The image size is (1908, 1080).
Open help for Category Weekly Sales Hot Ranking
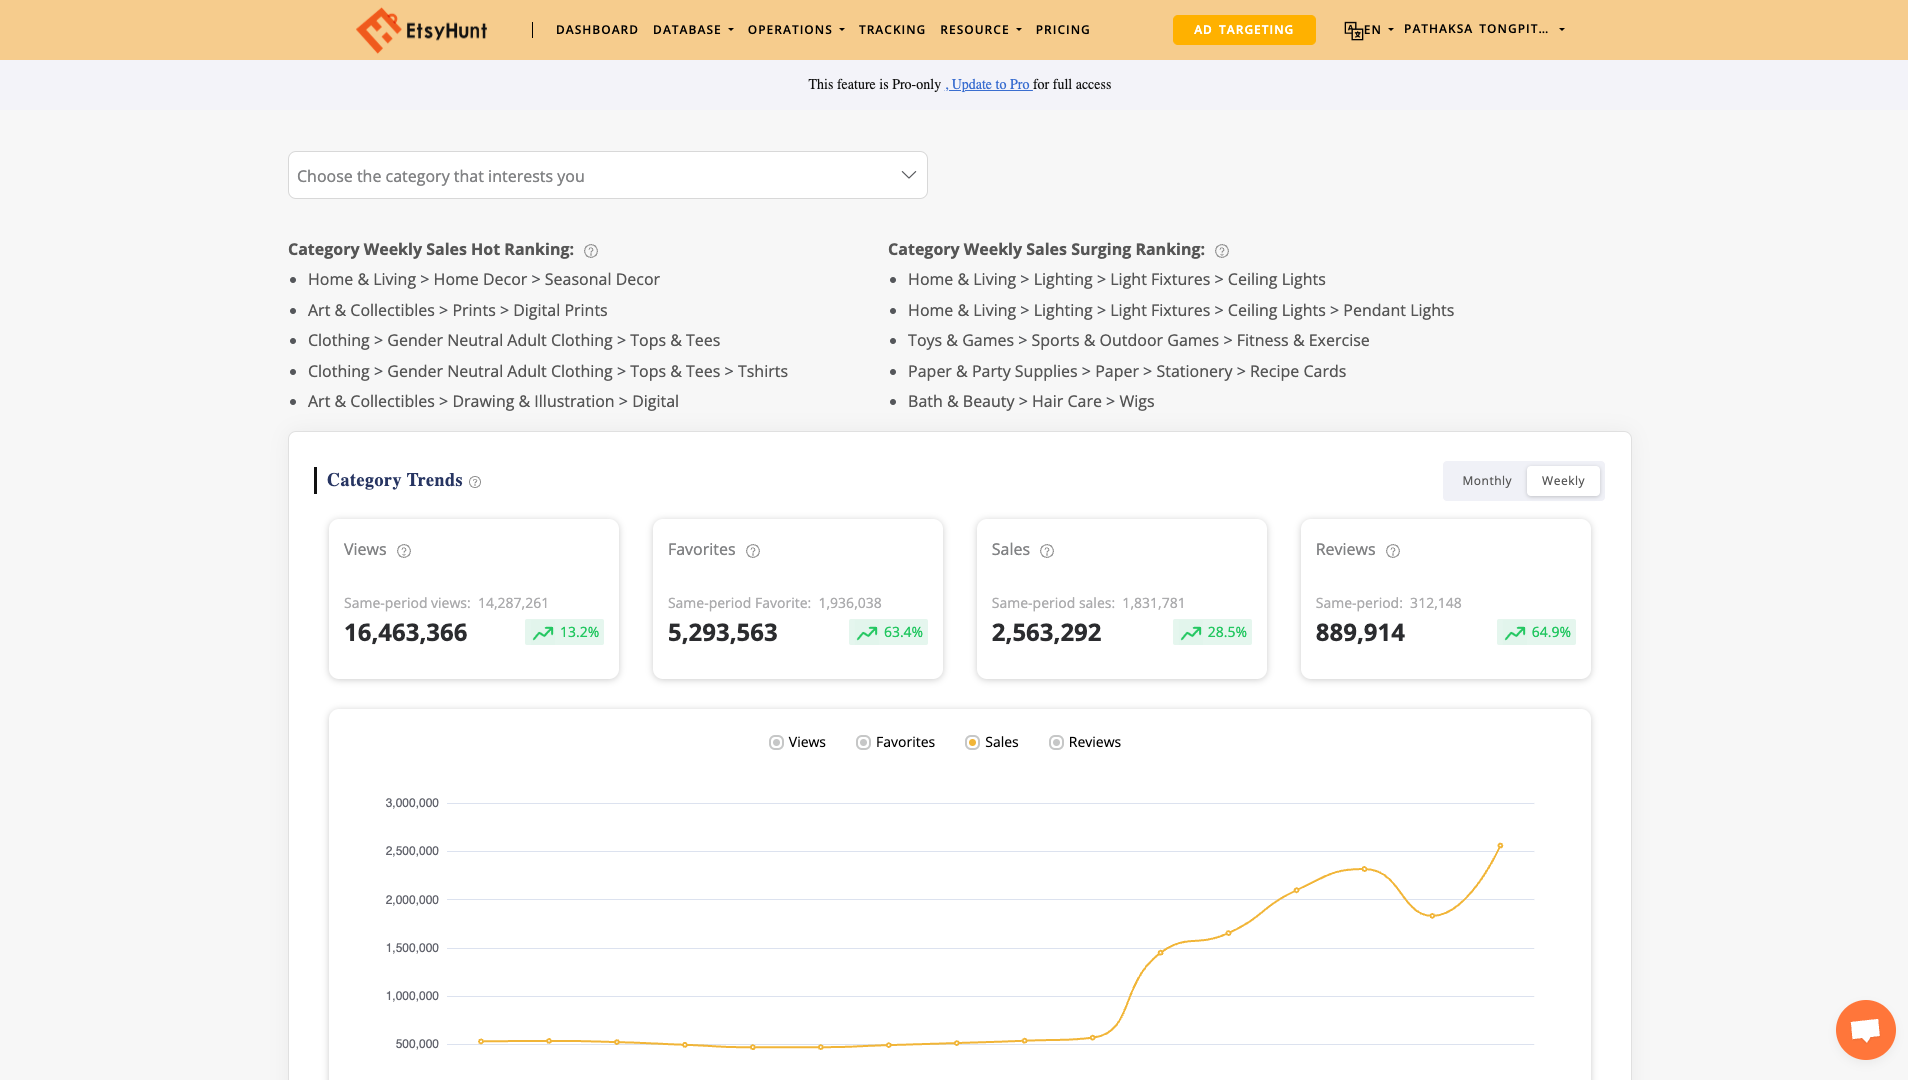[591, 251]
